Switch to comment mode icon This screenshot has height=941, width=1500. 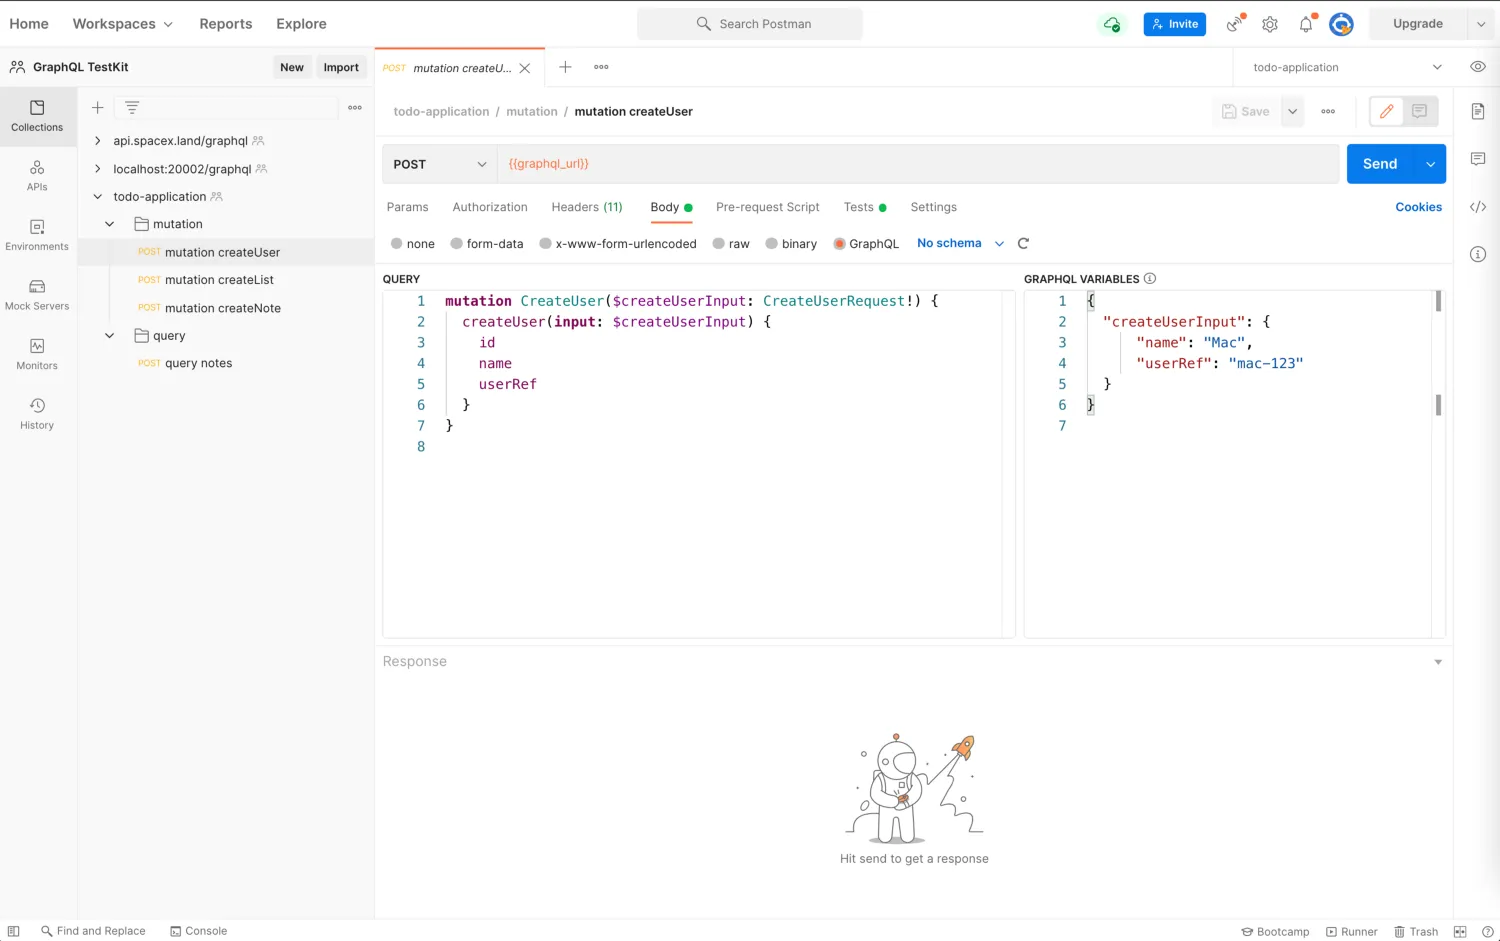[x=1420, y=111]
